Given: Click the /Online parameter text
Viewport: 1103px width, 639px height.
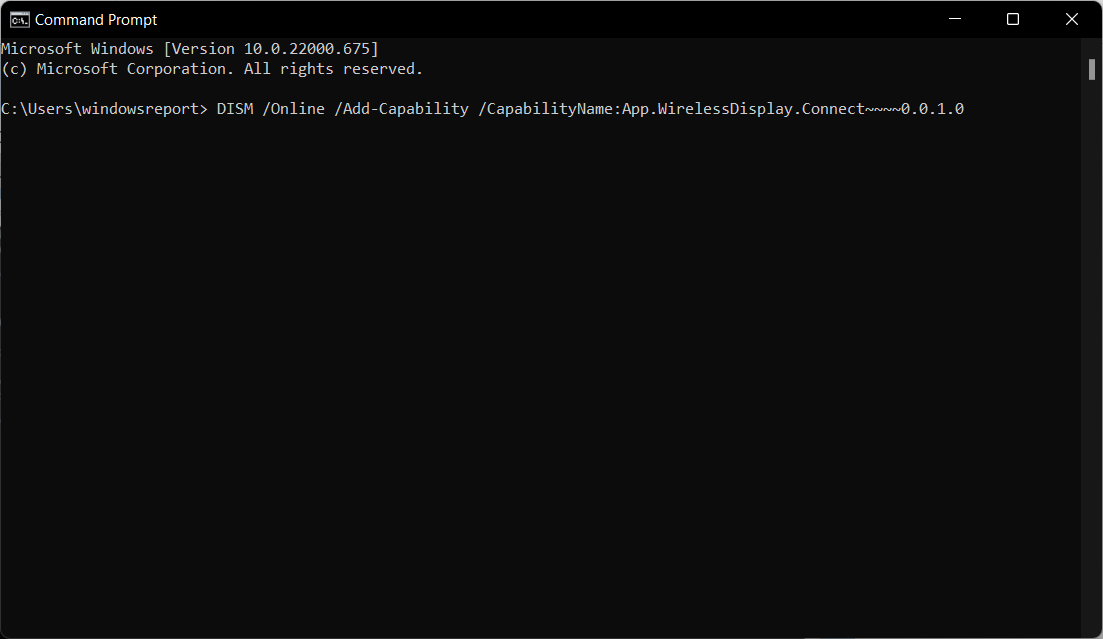Looking at the screenshot, I should click(x=295, y=108).
